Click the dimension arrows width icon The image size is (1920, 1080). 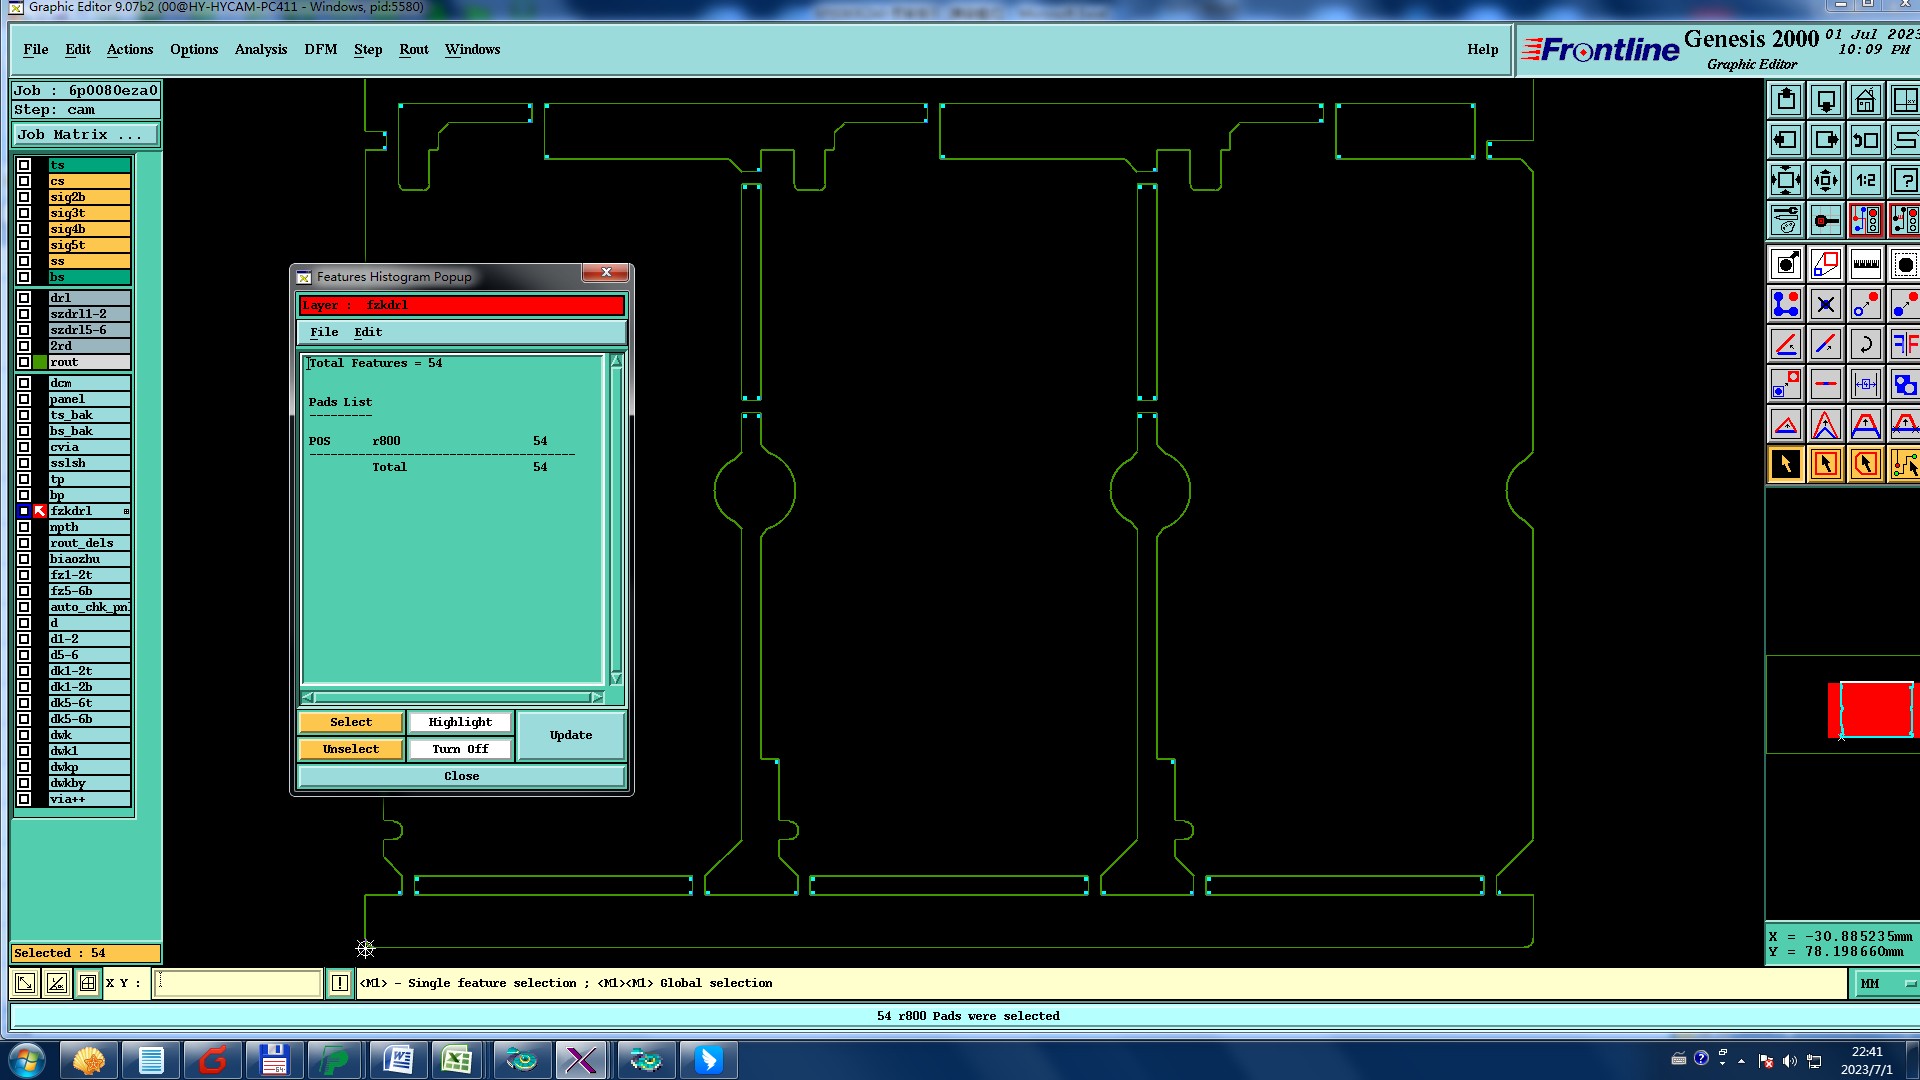pyautogui.click(x=1865, y=384)
